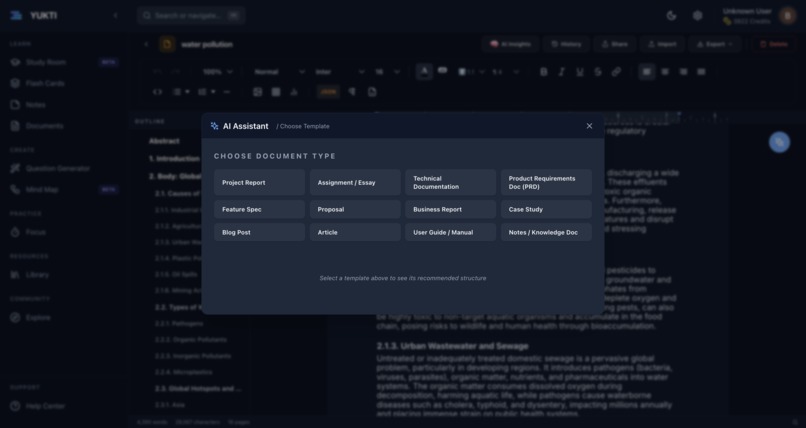Click the YUKTI logo icon
This screenshot has height=428, width=806.
pos(16,15)
